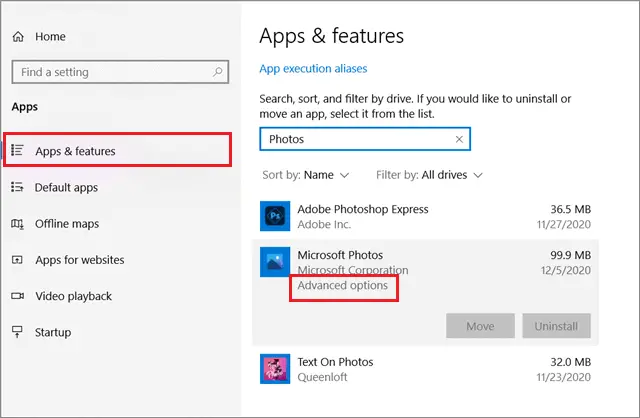This screenshot has width=640, height=418.
Task: Go to Default apps settings
Action: [x=66, y=187]
